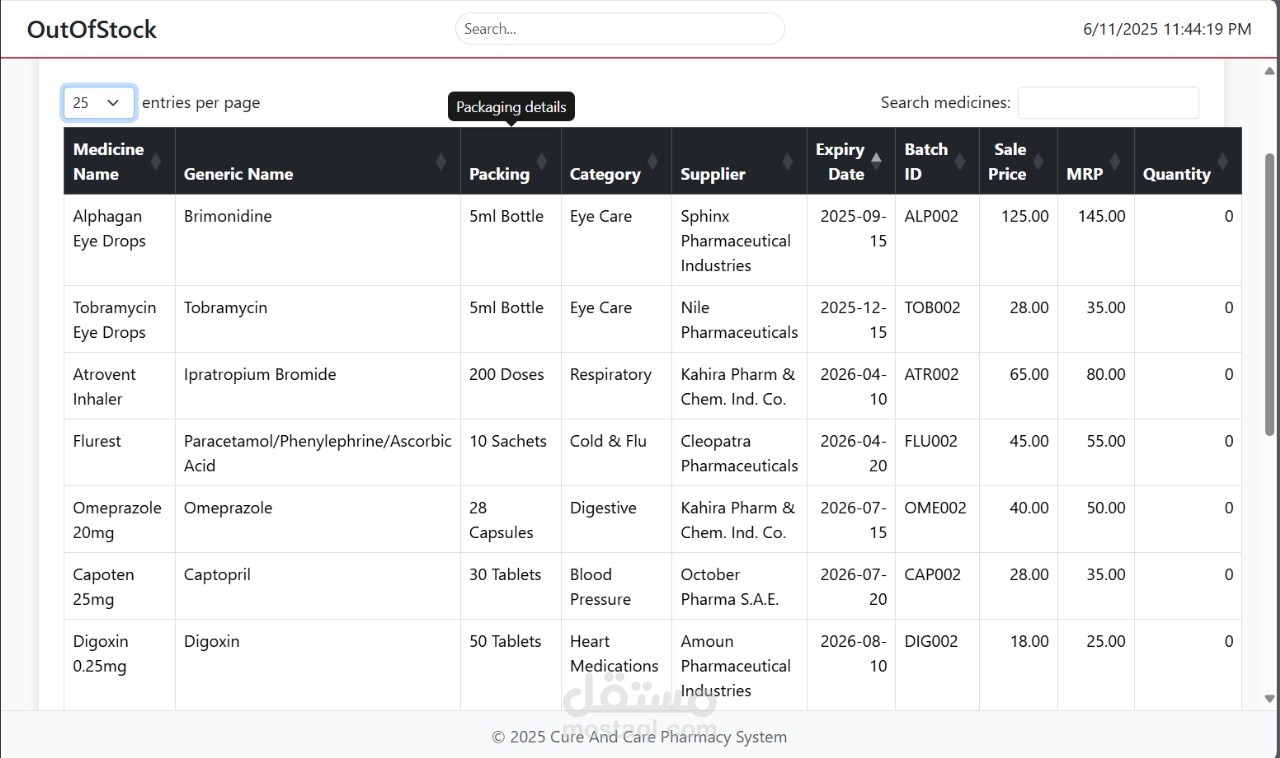Viewport: 1280px width, 758px height.
Task: Click the Category sort arrows icon
Action: click(652, 161)
